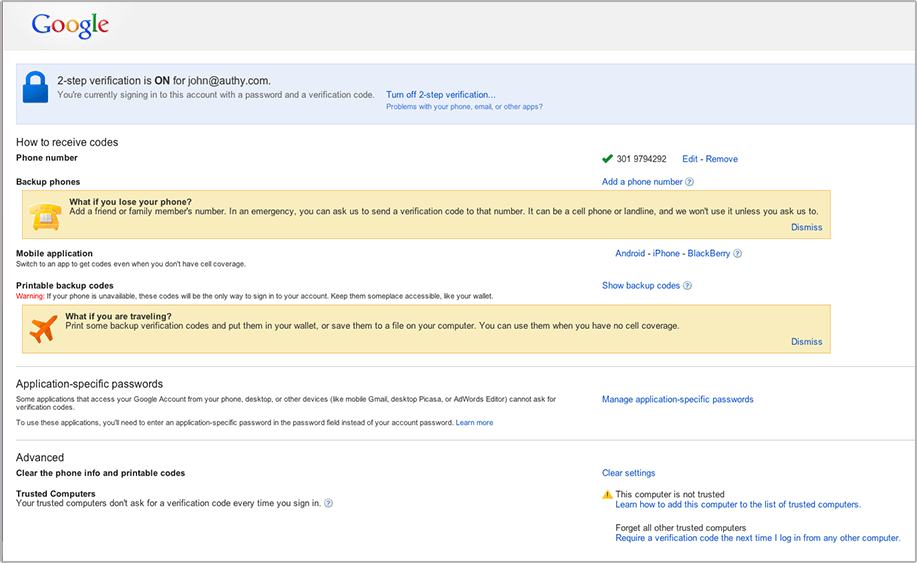Viewport: 917px width, 563px height.
Task: Click the blue padlock icon
Action: (x=36, y=87)
